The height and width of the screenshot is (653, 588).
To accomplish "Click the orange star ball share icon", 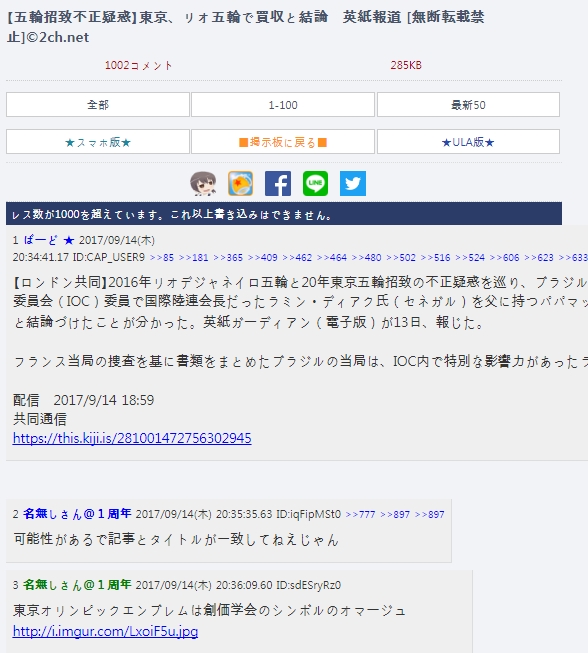I will click(240, 183).
